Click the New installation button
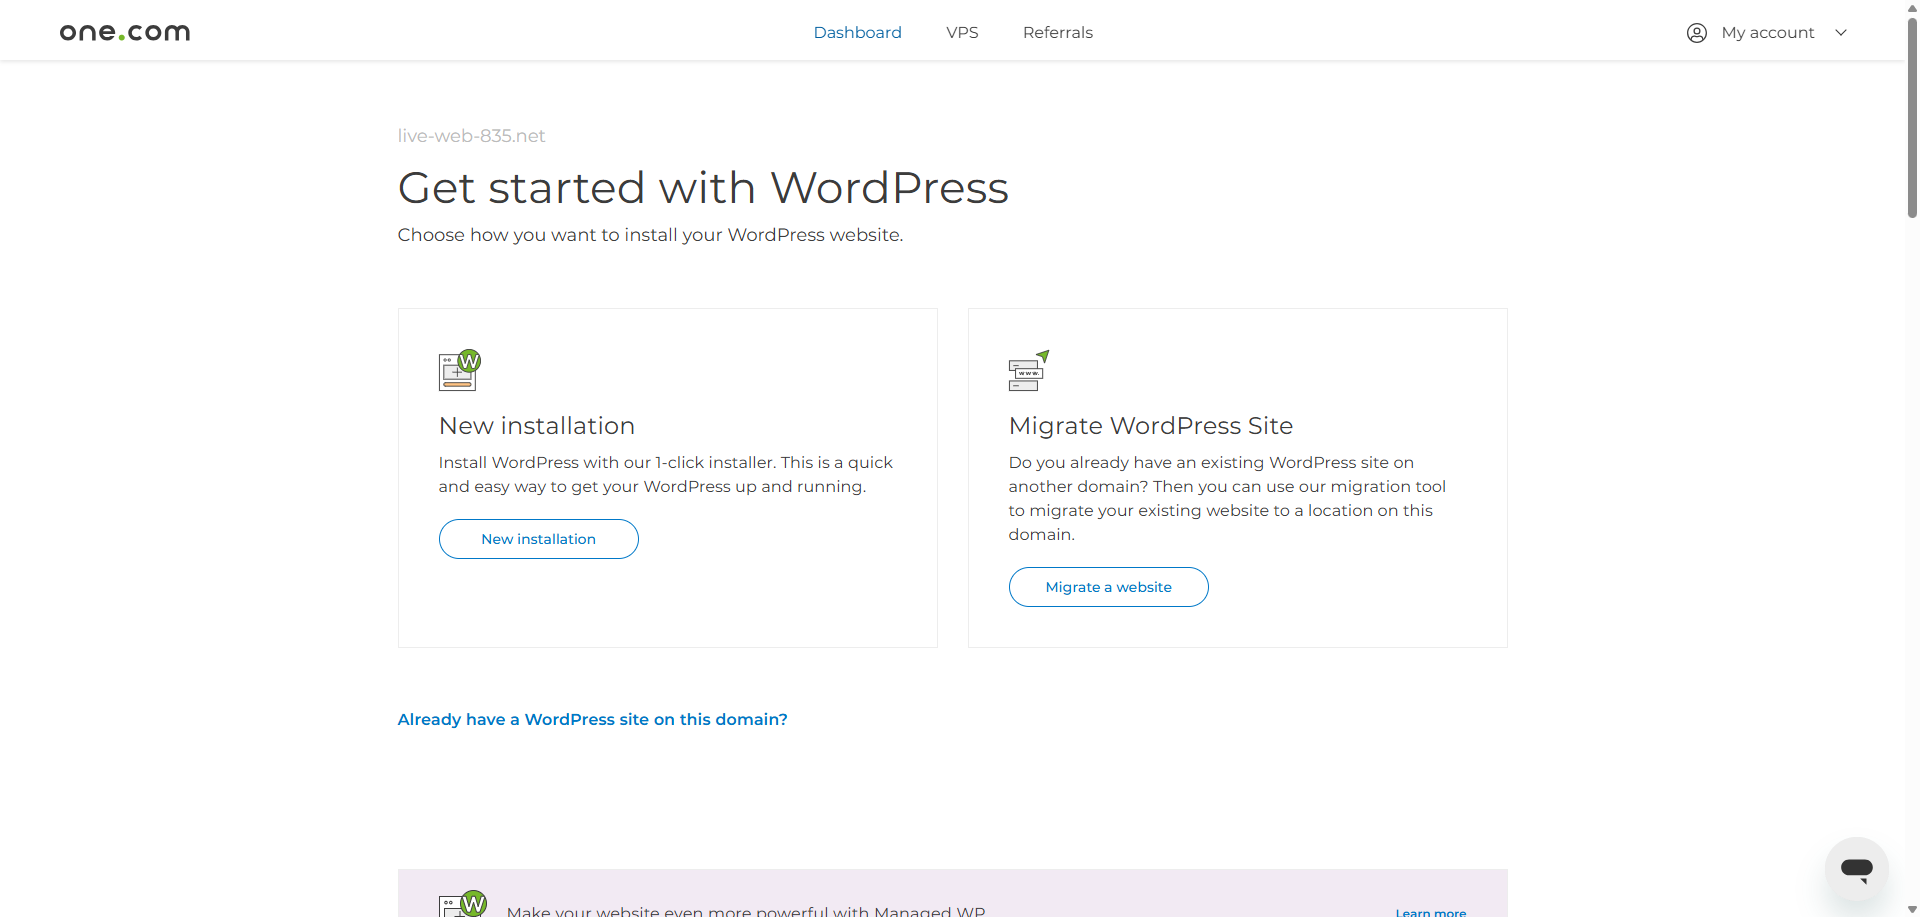 [x=538, y=539]
